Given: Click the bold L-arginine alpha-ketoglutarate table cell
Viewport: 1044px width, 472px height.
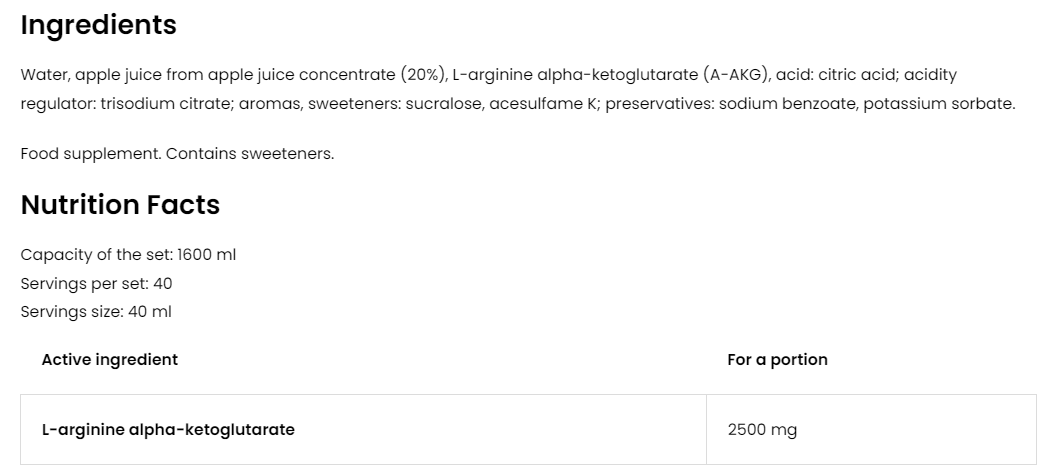Looking at the screenshot, I should [168, 430].
